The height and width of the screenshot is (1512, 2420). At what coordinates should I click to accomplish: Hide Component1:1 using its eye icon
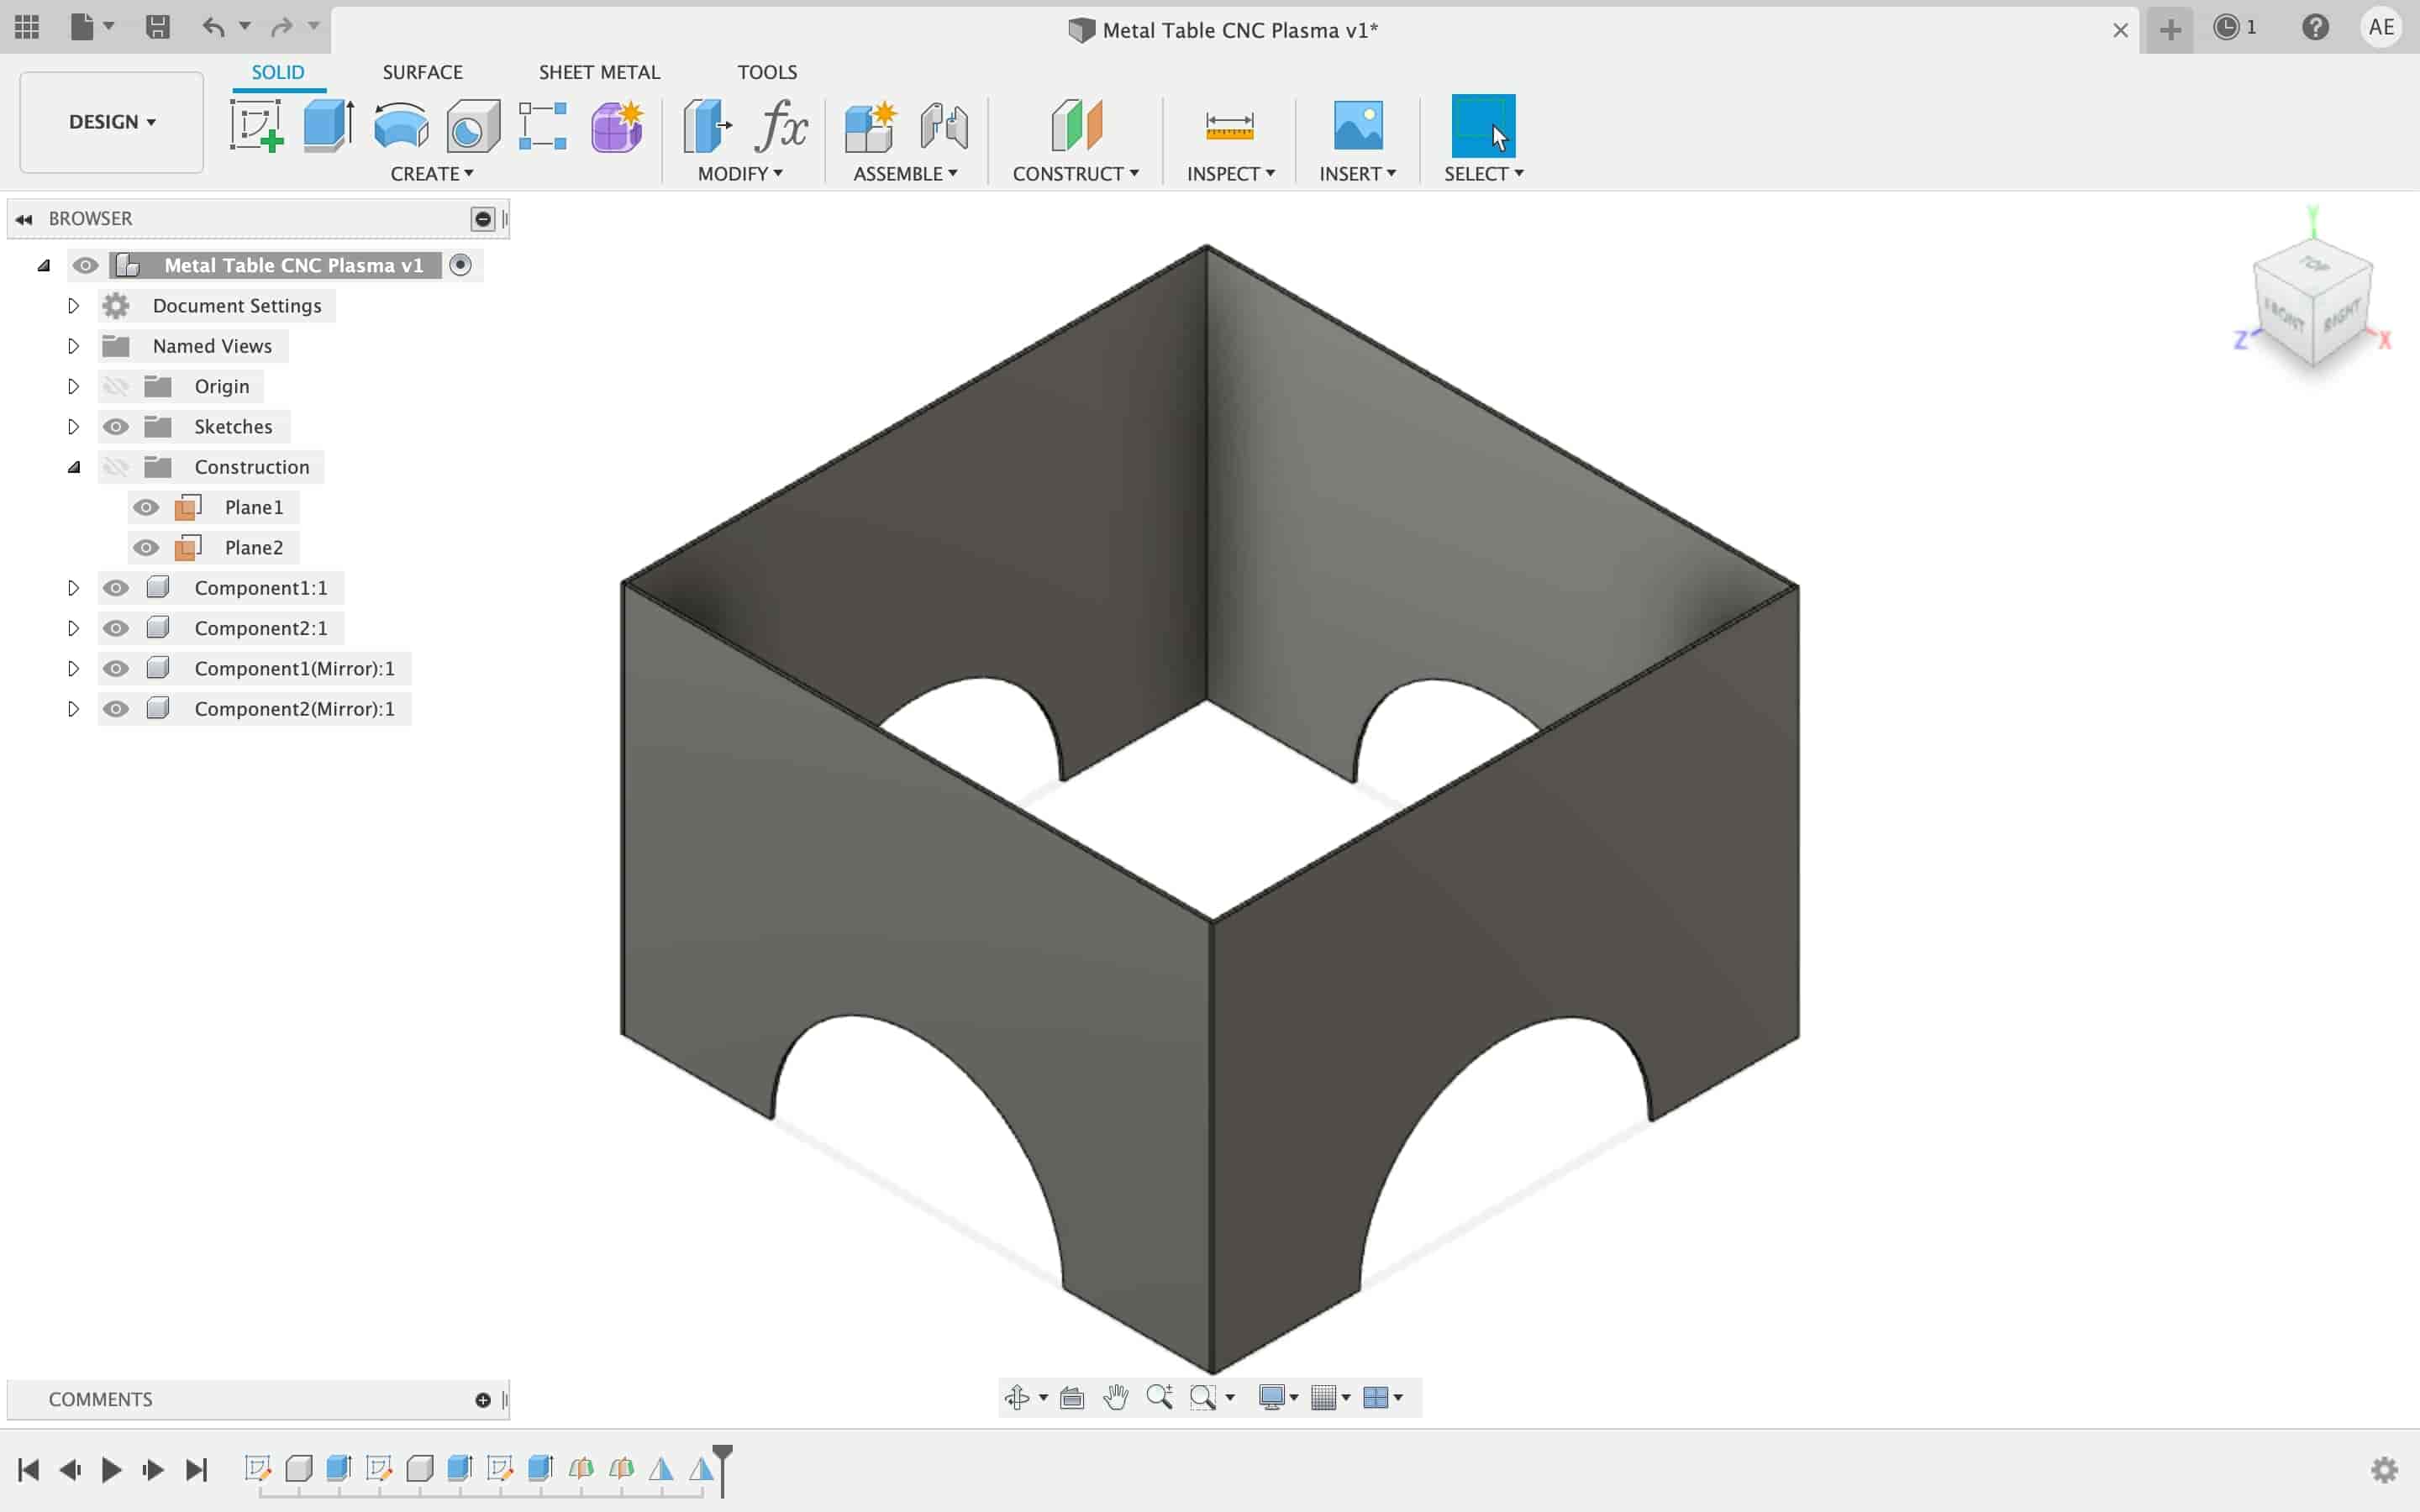click(x=116, y=588)
